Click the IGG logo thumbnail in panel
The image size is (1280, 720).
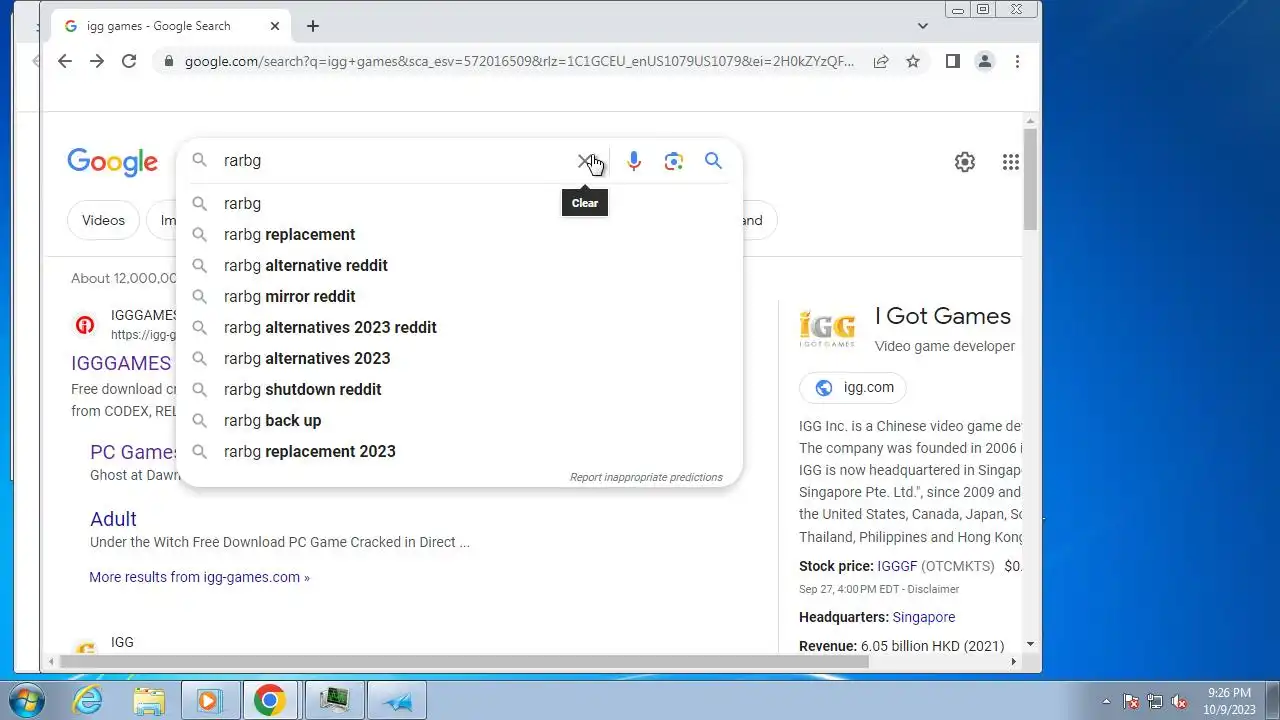(x=828, y=329)
